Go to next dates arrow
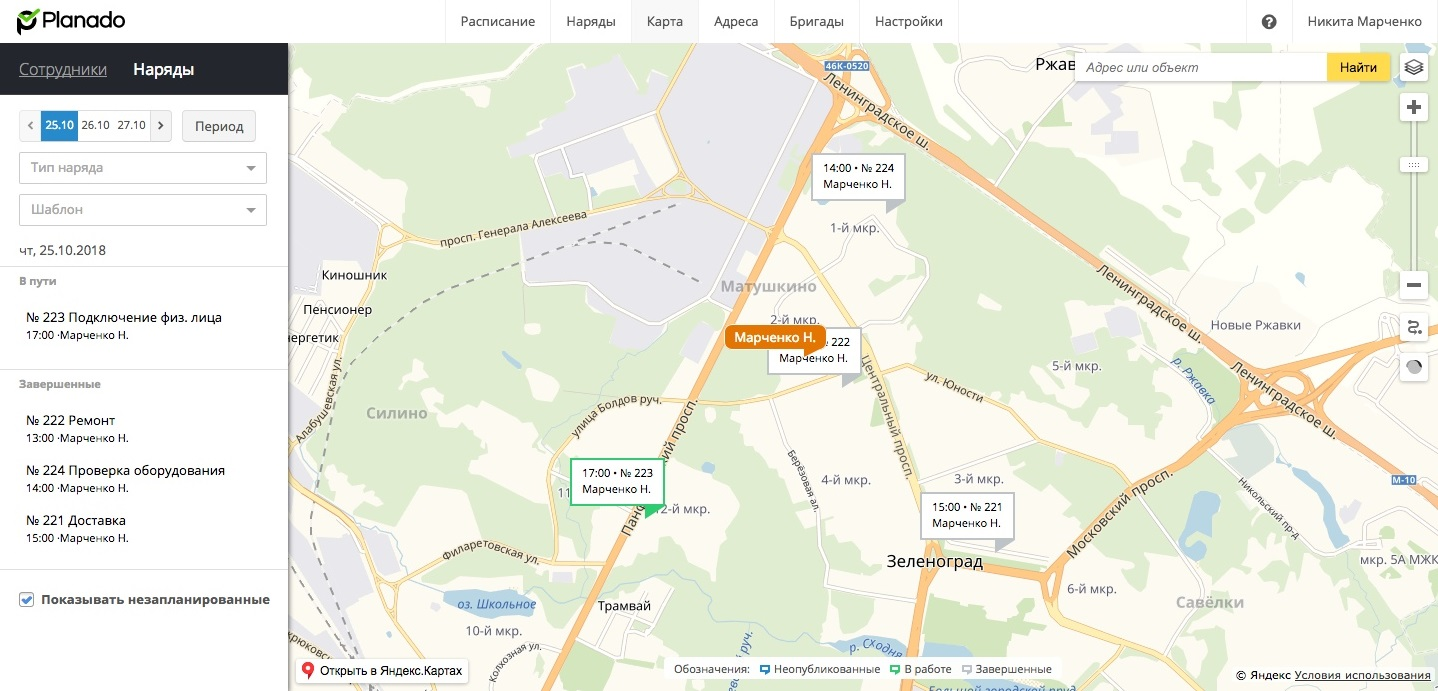Screen dimensions: 1438x691 click(x=161, y=126)
